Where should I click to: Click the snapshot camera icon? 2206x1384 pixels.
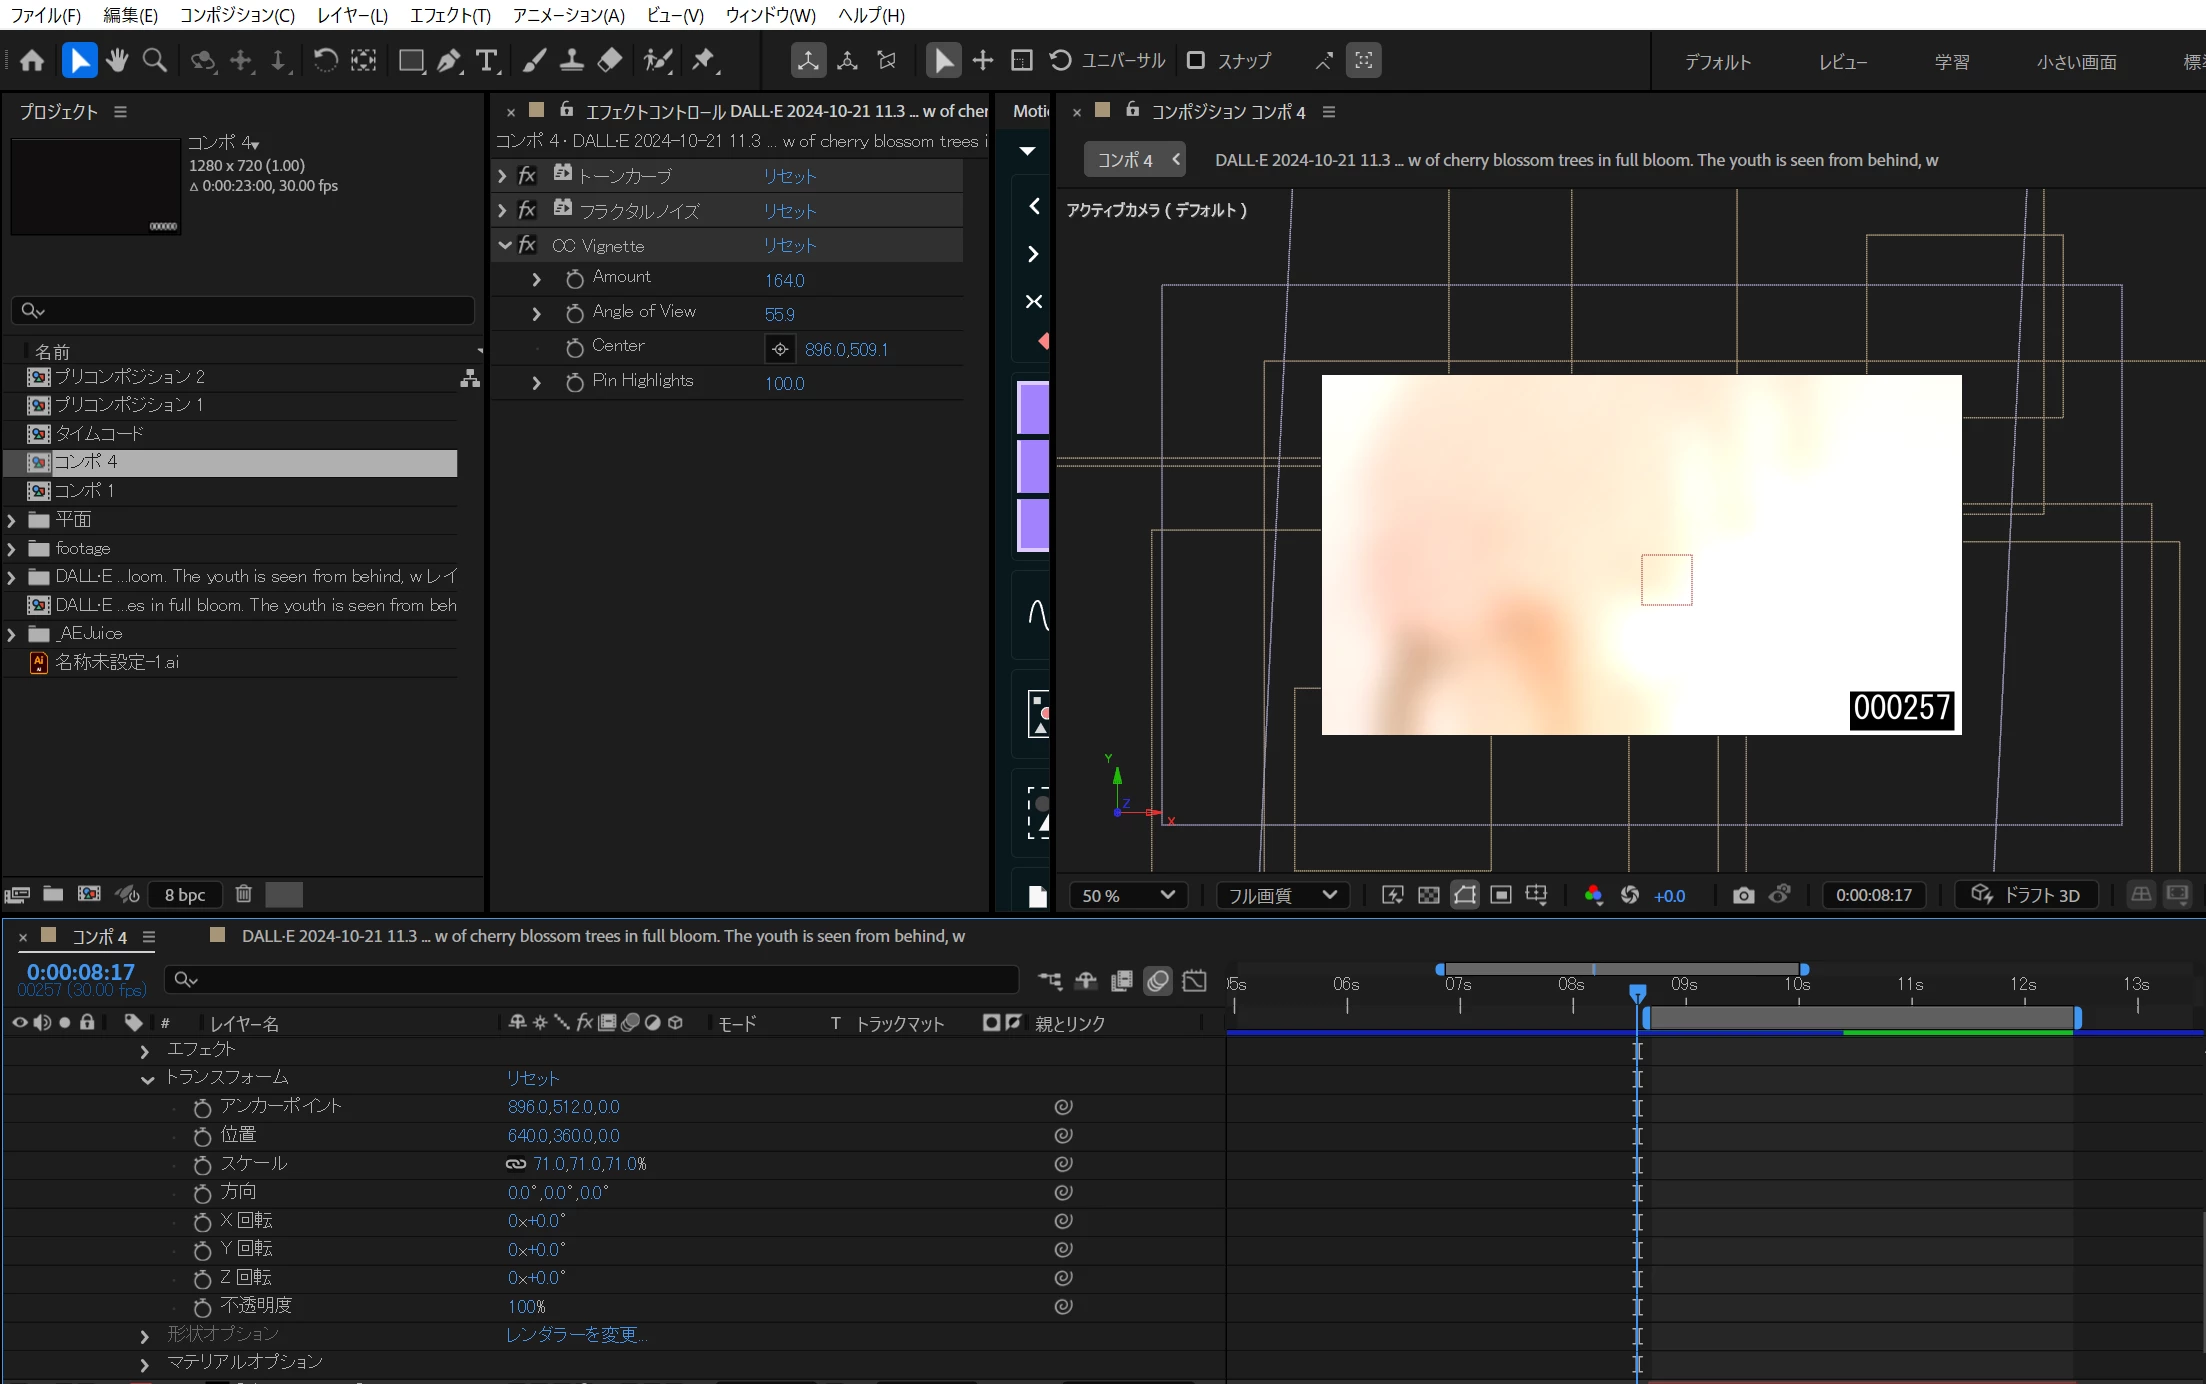coord(1743,895)
